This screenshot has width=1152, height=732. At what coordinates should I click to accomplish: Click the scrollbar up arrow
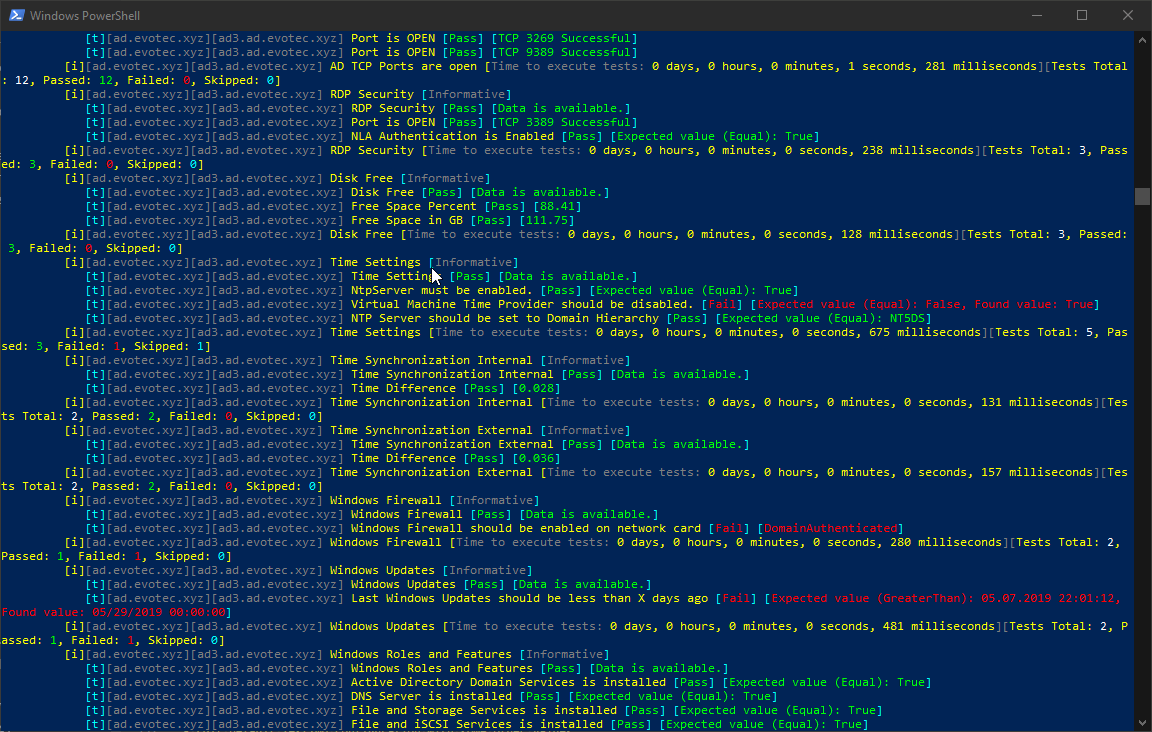coord(1143,40)
